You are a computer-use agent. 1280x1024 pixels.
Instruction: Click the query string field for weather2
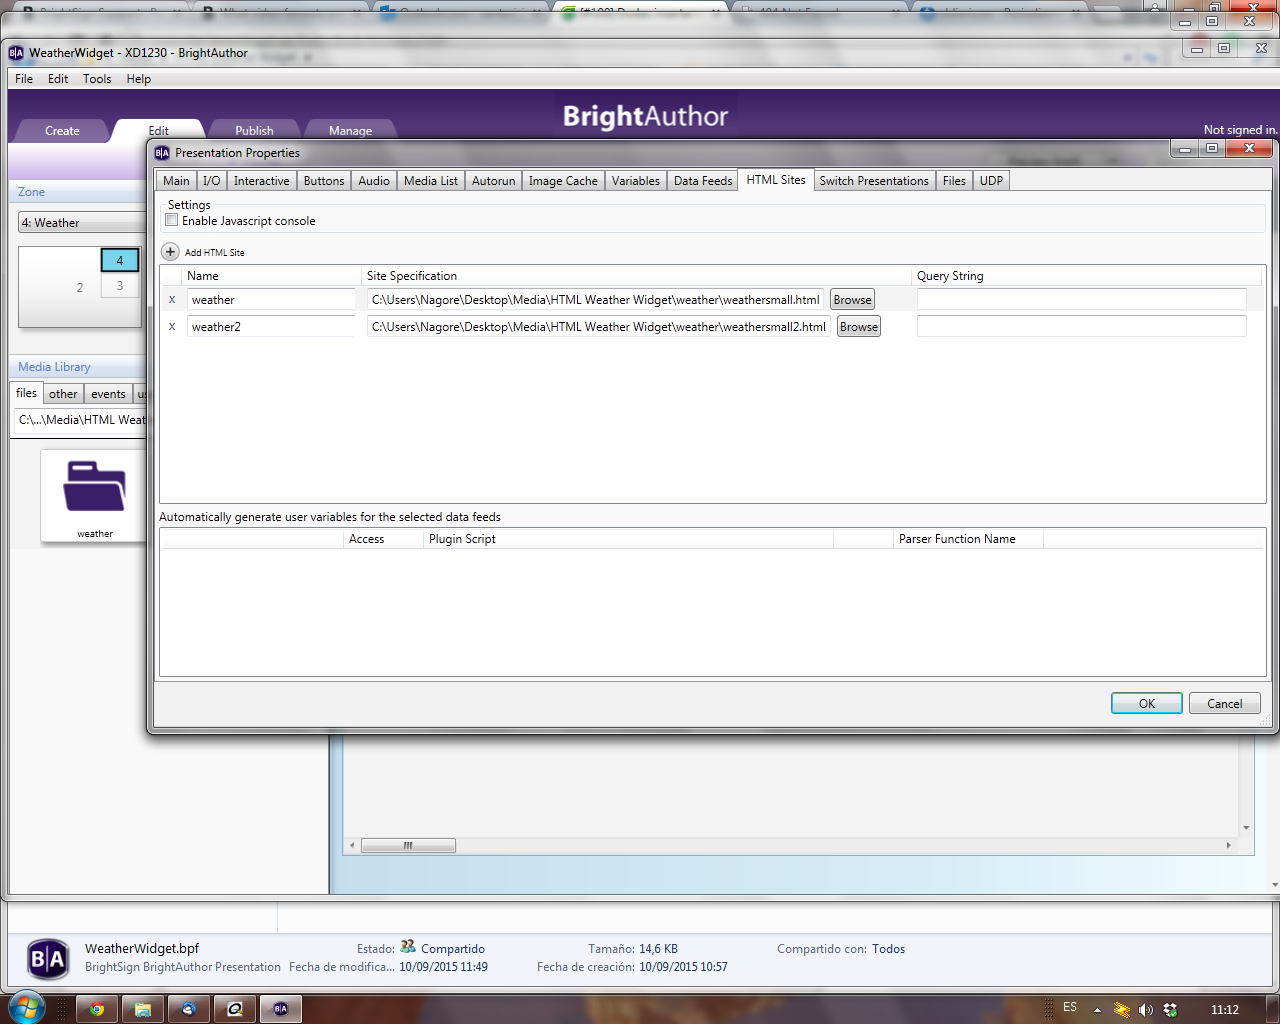point(1081,326)
